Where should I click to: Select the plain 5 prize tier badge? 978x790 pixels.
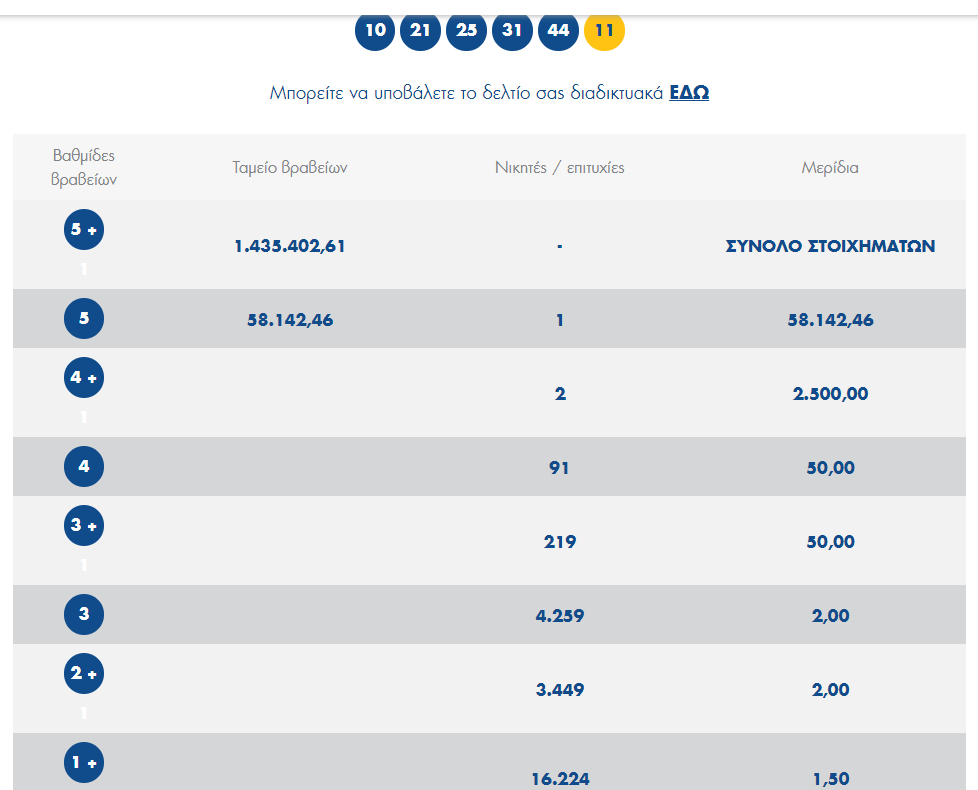click(x=84, y=319)
